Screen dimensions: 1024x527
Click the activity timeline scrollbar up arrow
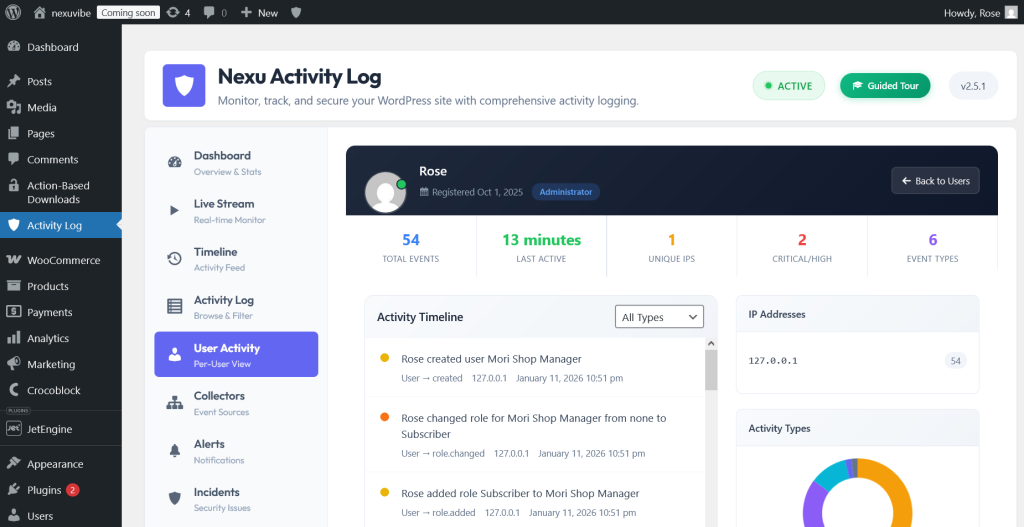coord(711,343)
